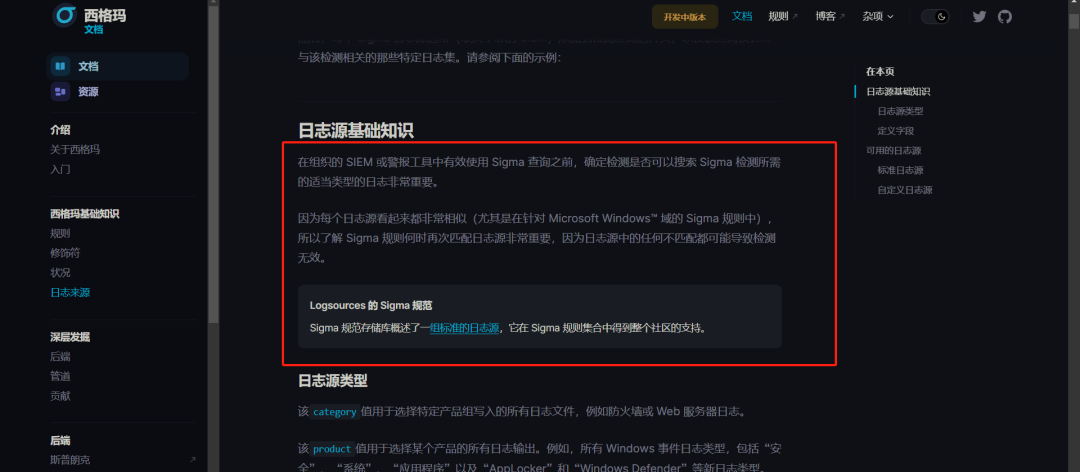Open 修饰符 sidebar link

(65, 253)
